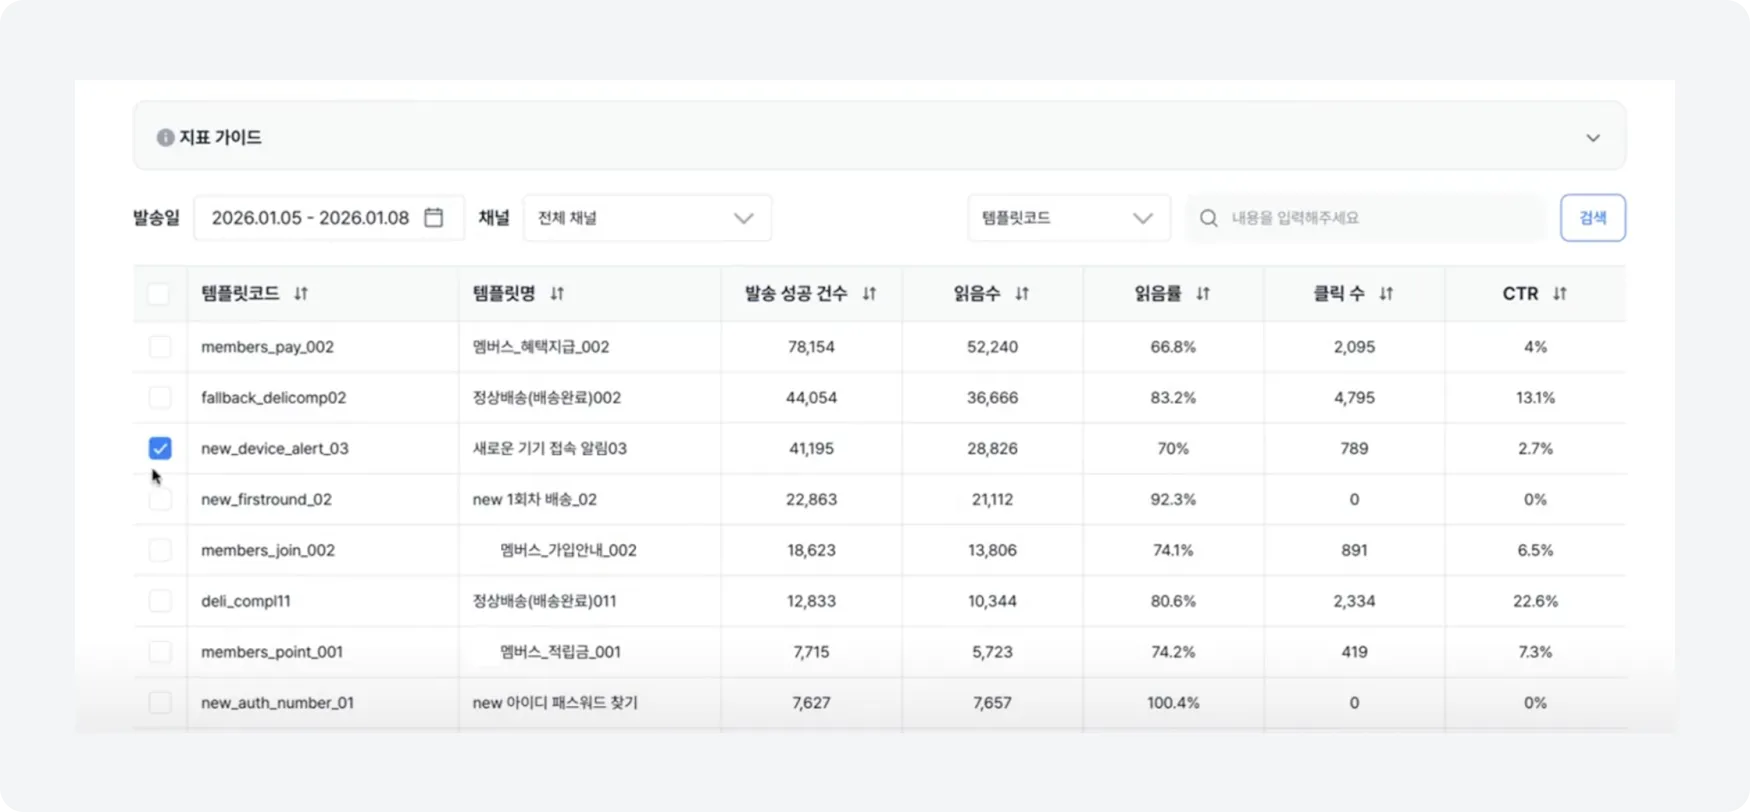Click the members_join_002 template code
This screenshot has width=1750, height=812.
(268, 550)
